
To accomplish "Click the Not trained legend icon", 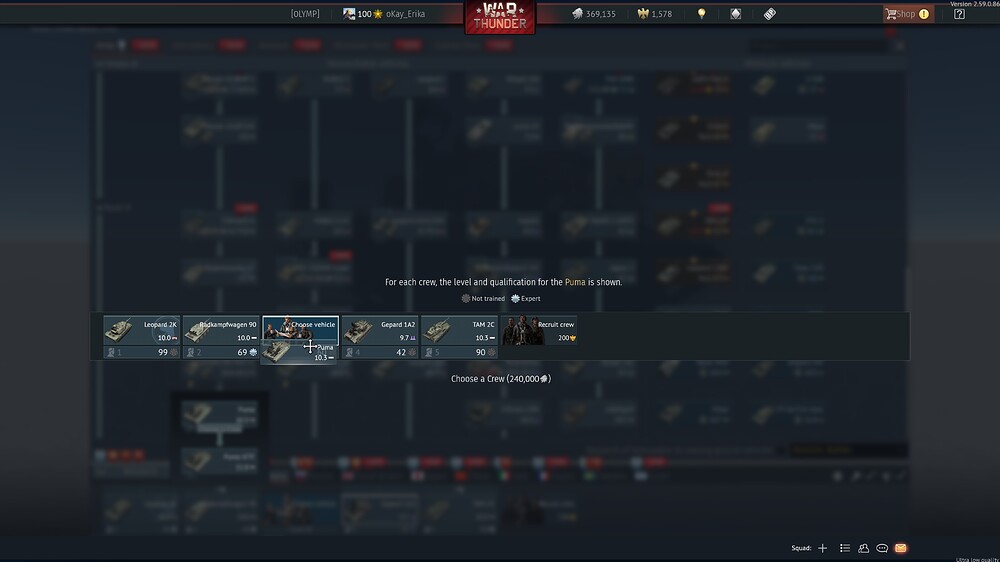I will point(466,299).
